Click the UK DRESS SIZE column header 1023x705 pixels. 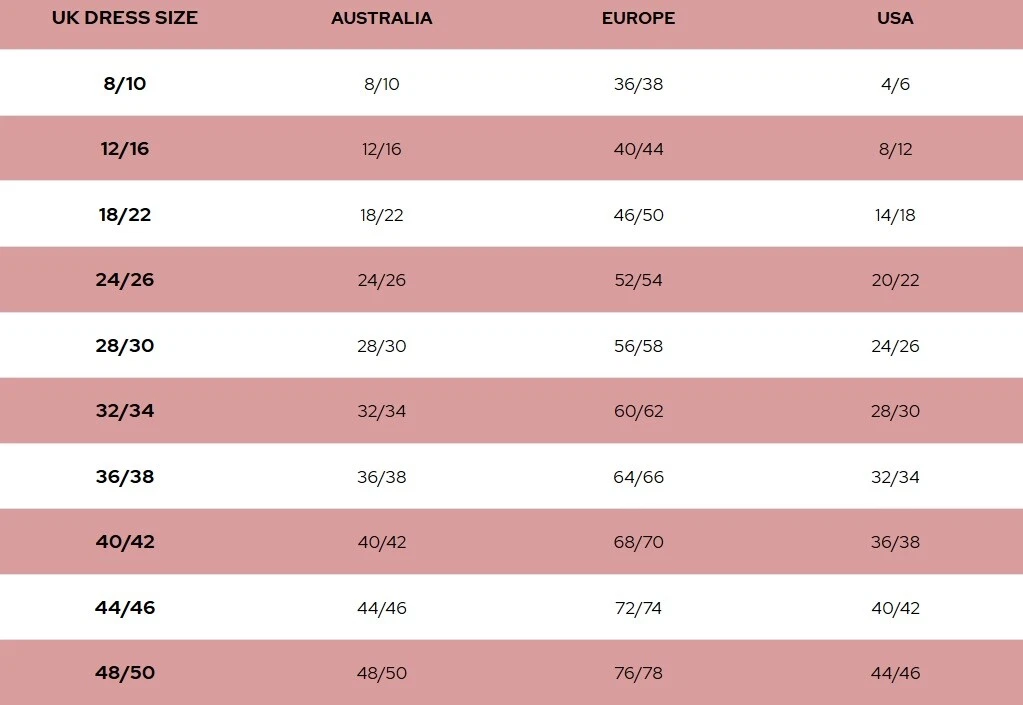click(125, 18)
